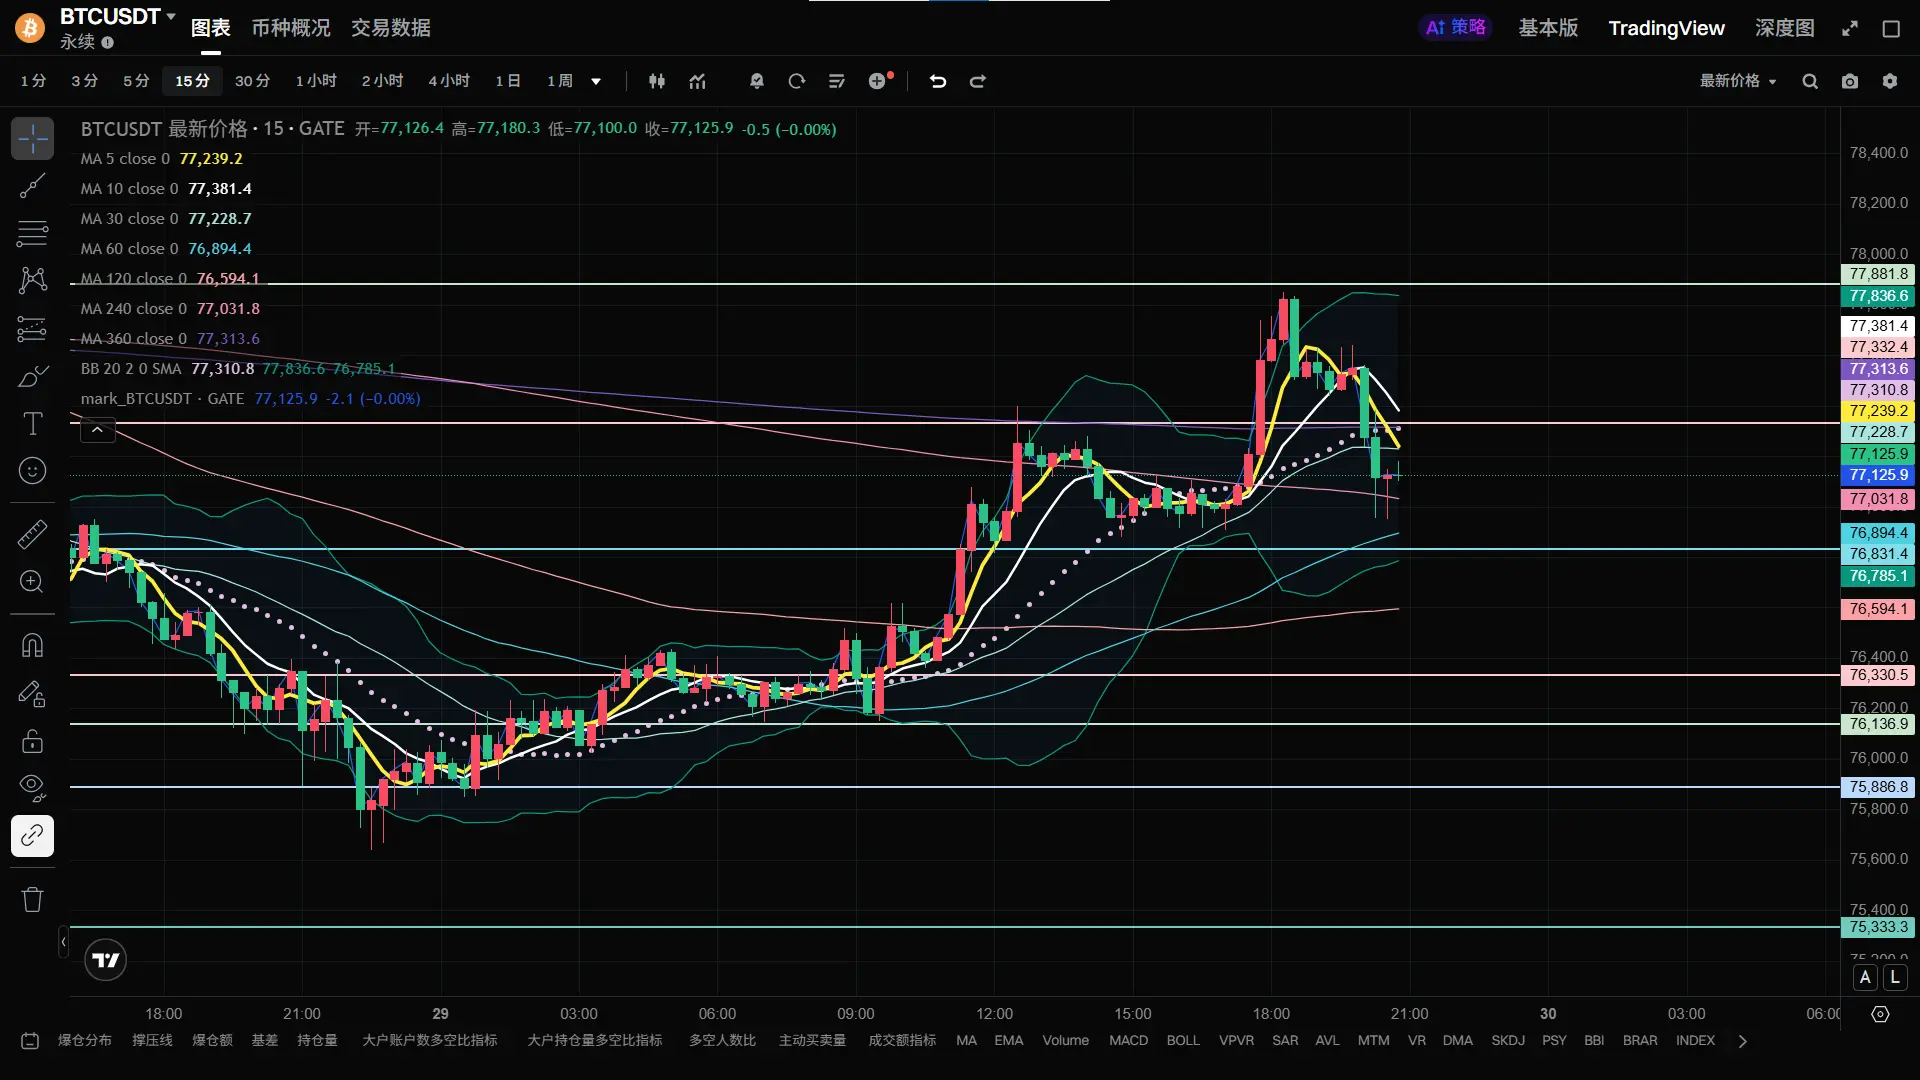Delete drawings with trash icon
1920x1080 pixels.
(32, 899)
